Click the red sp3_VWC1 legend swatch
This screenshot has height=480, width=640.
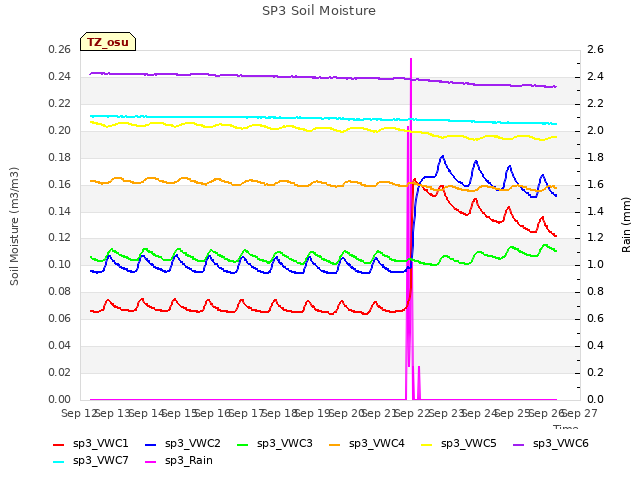(x=59, y=445)
